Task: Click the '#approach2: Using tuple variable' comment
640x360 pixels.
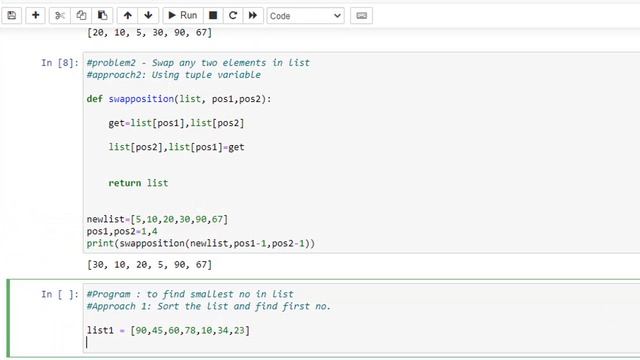Action: [173, 75]
